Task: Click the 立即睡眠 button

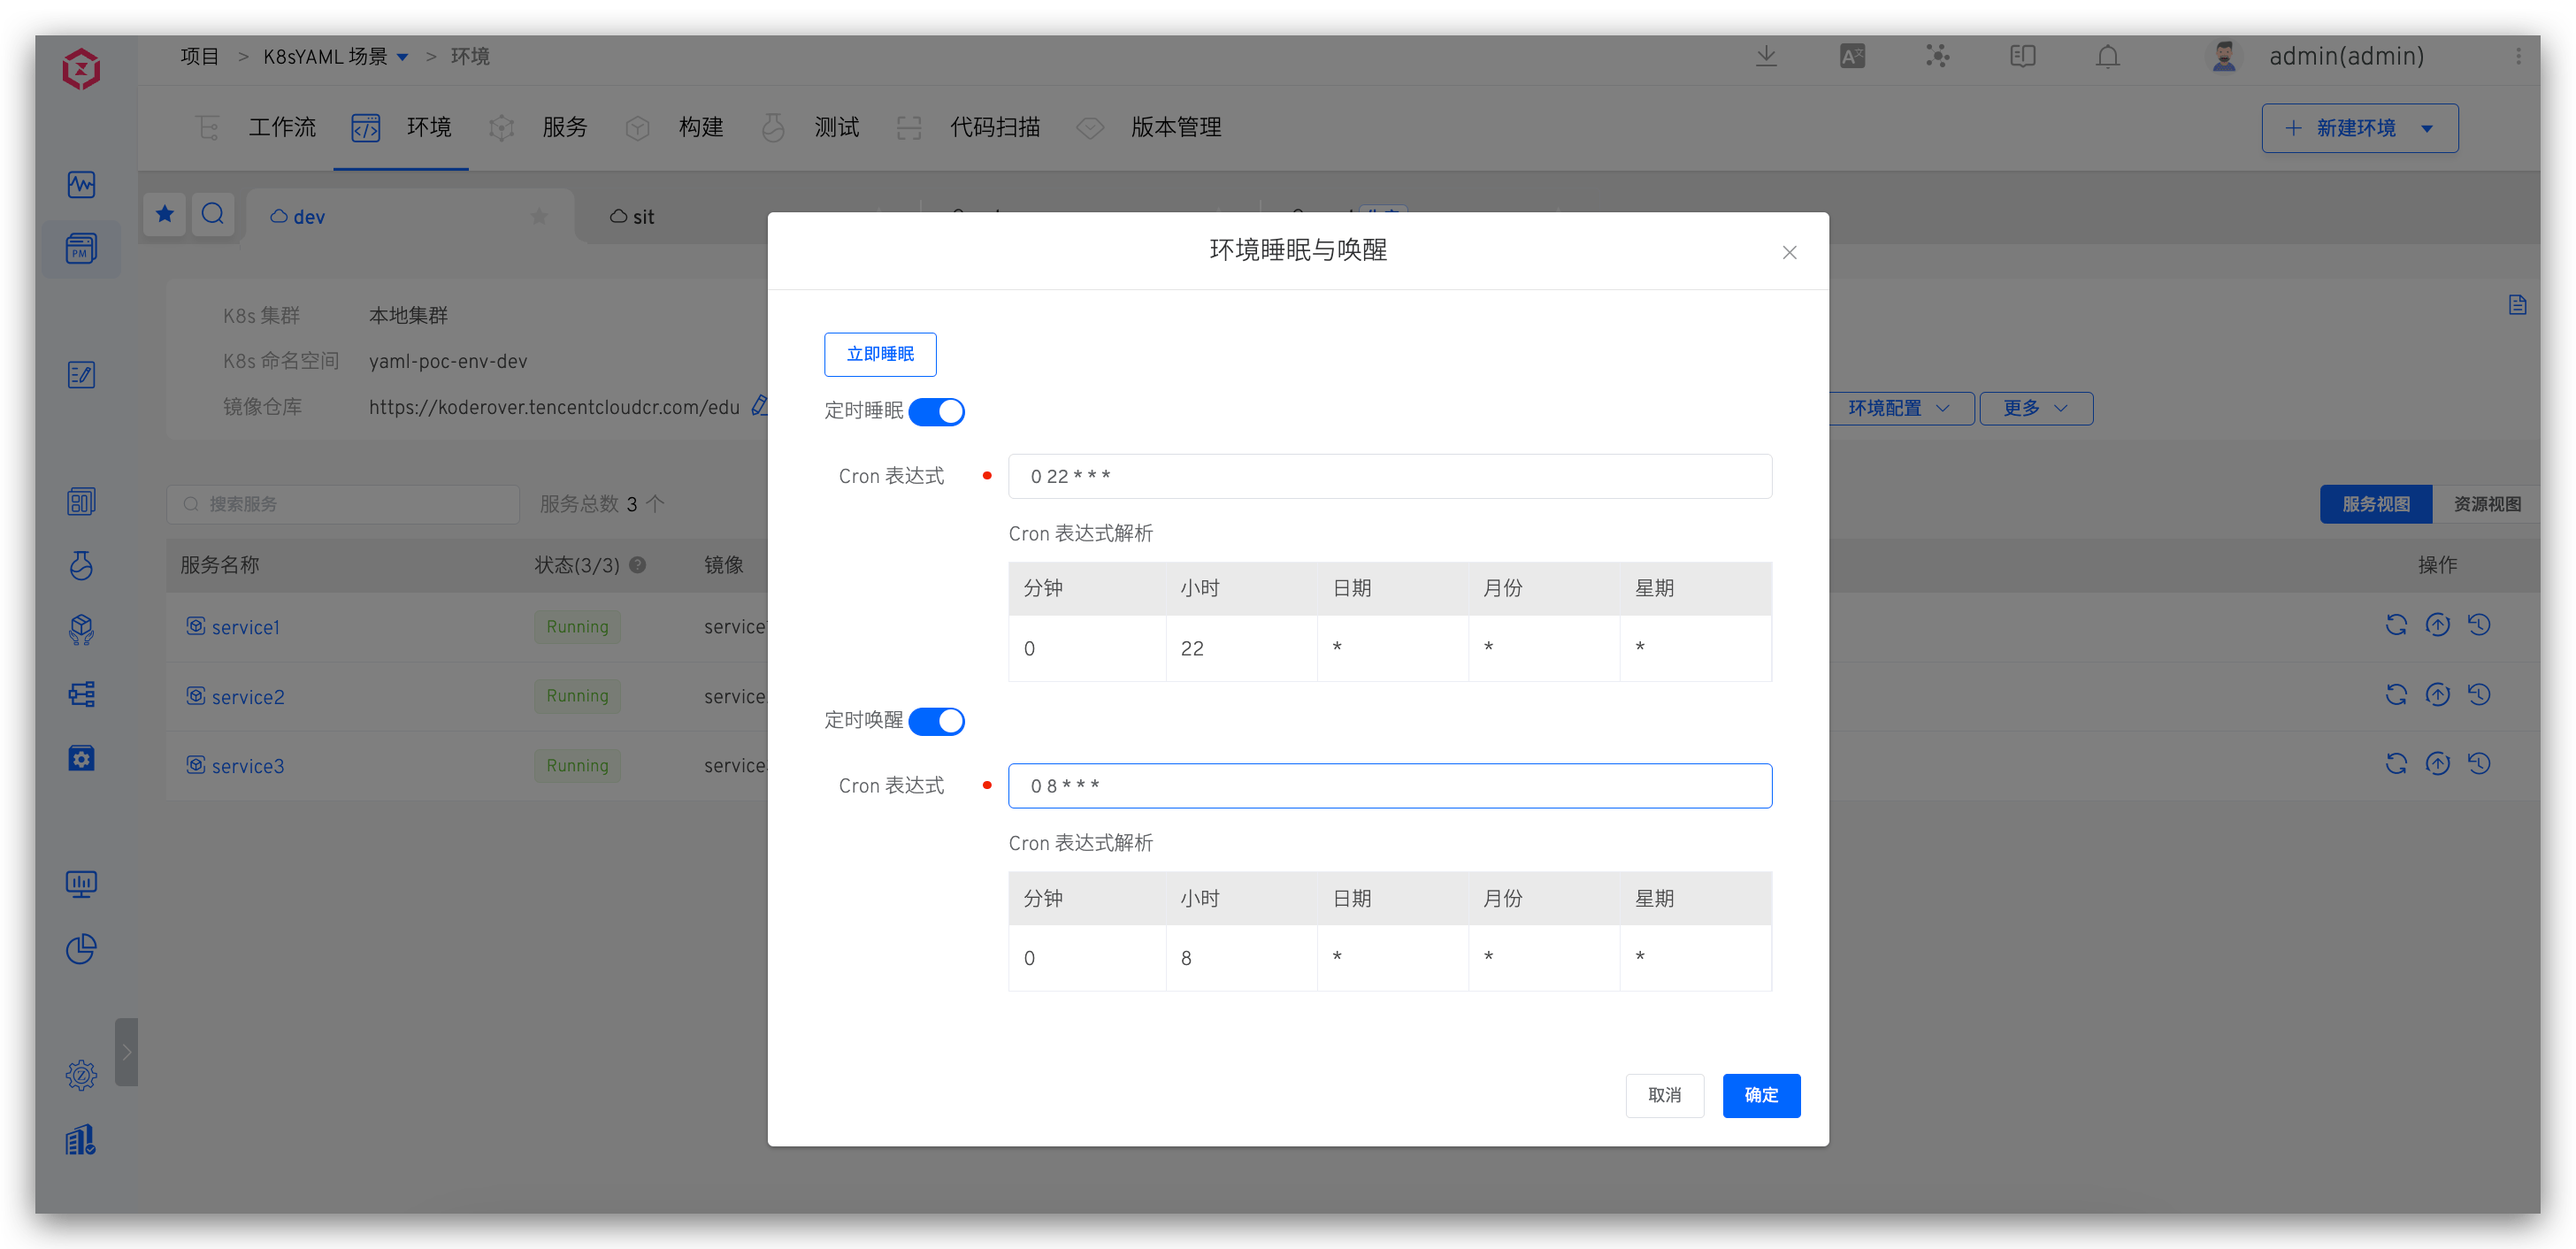Action: tap(880, 354)
